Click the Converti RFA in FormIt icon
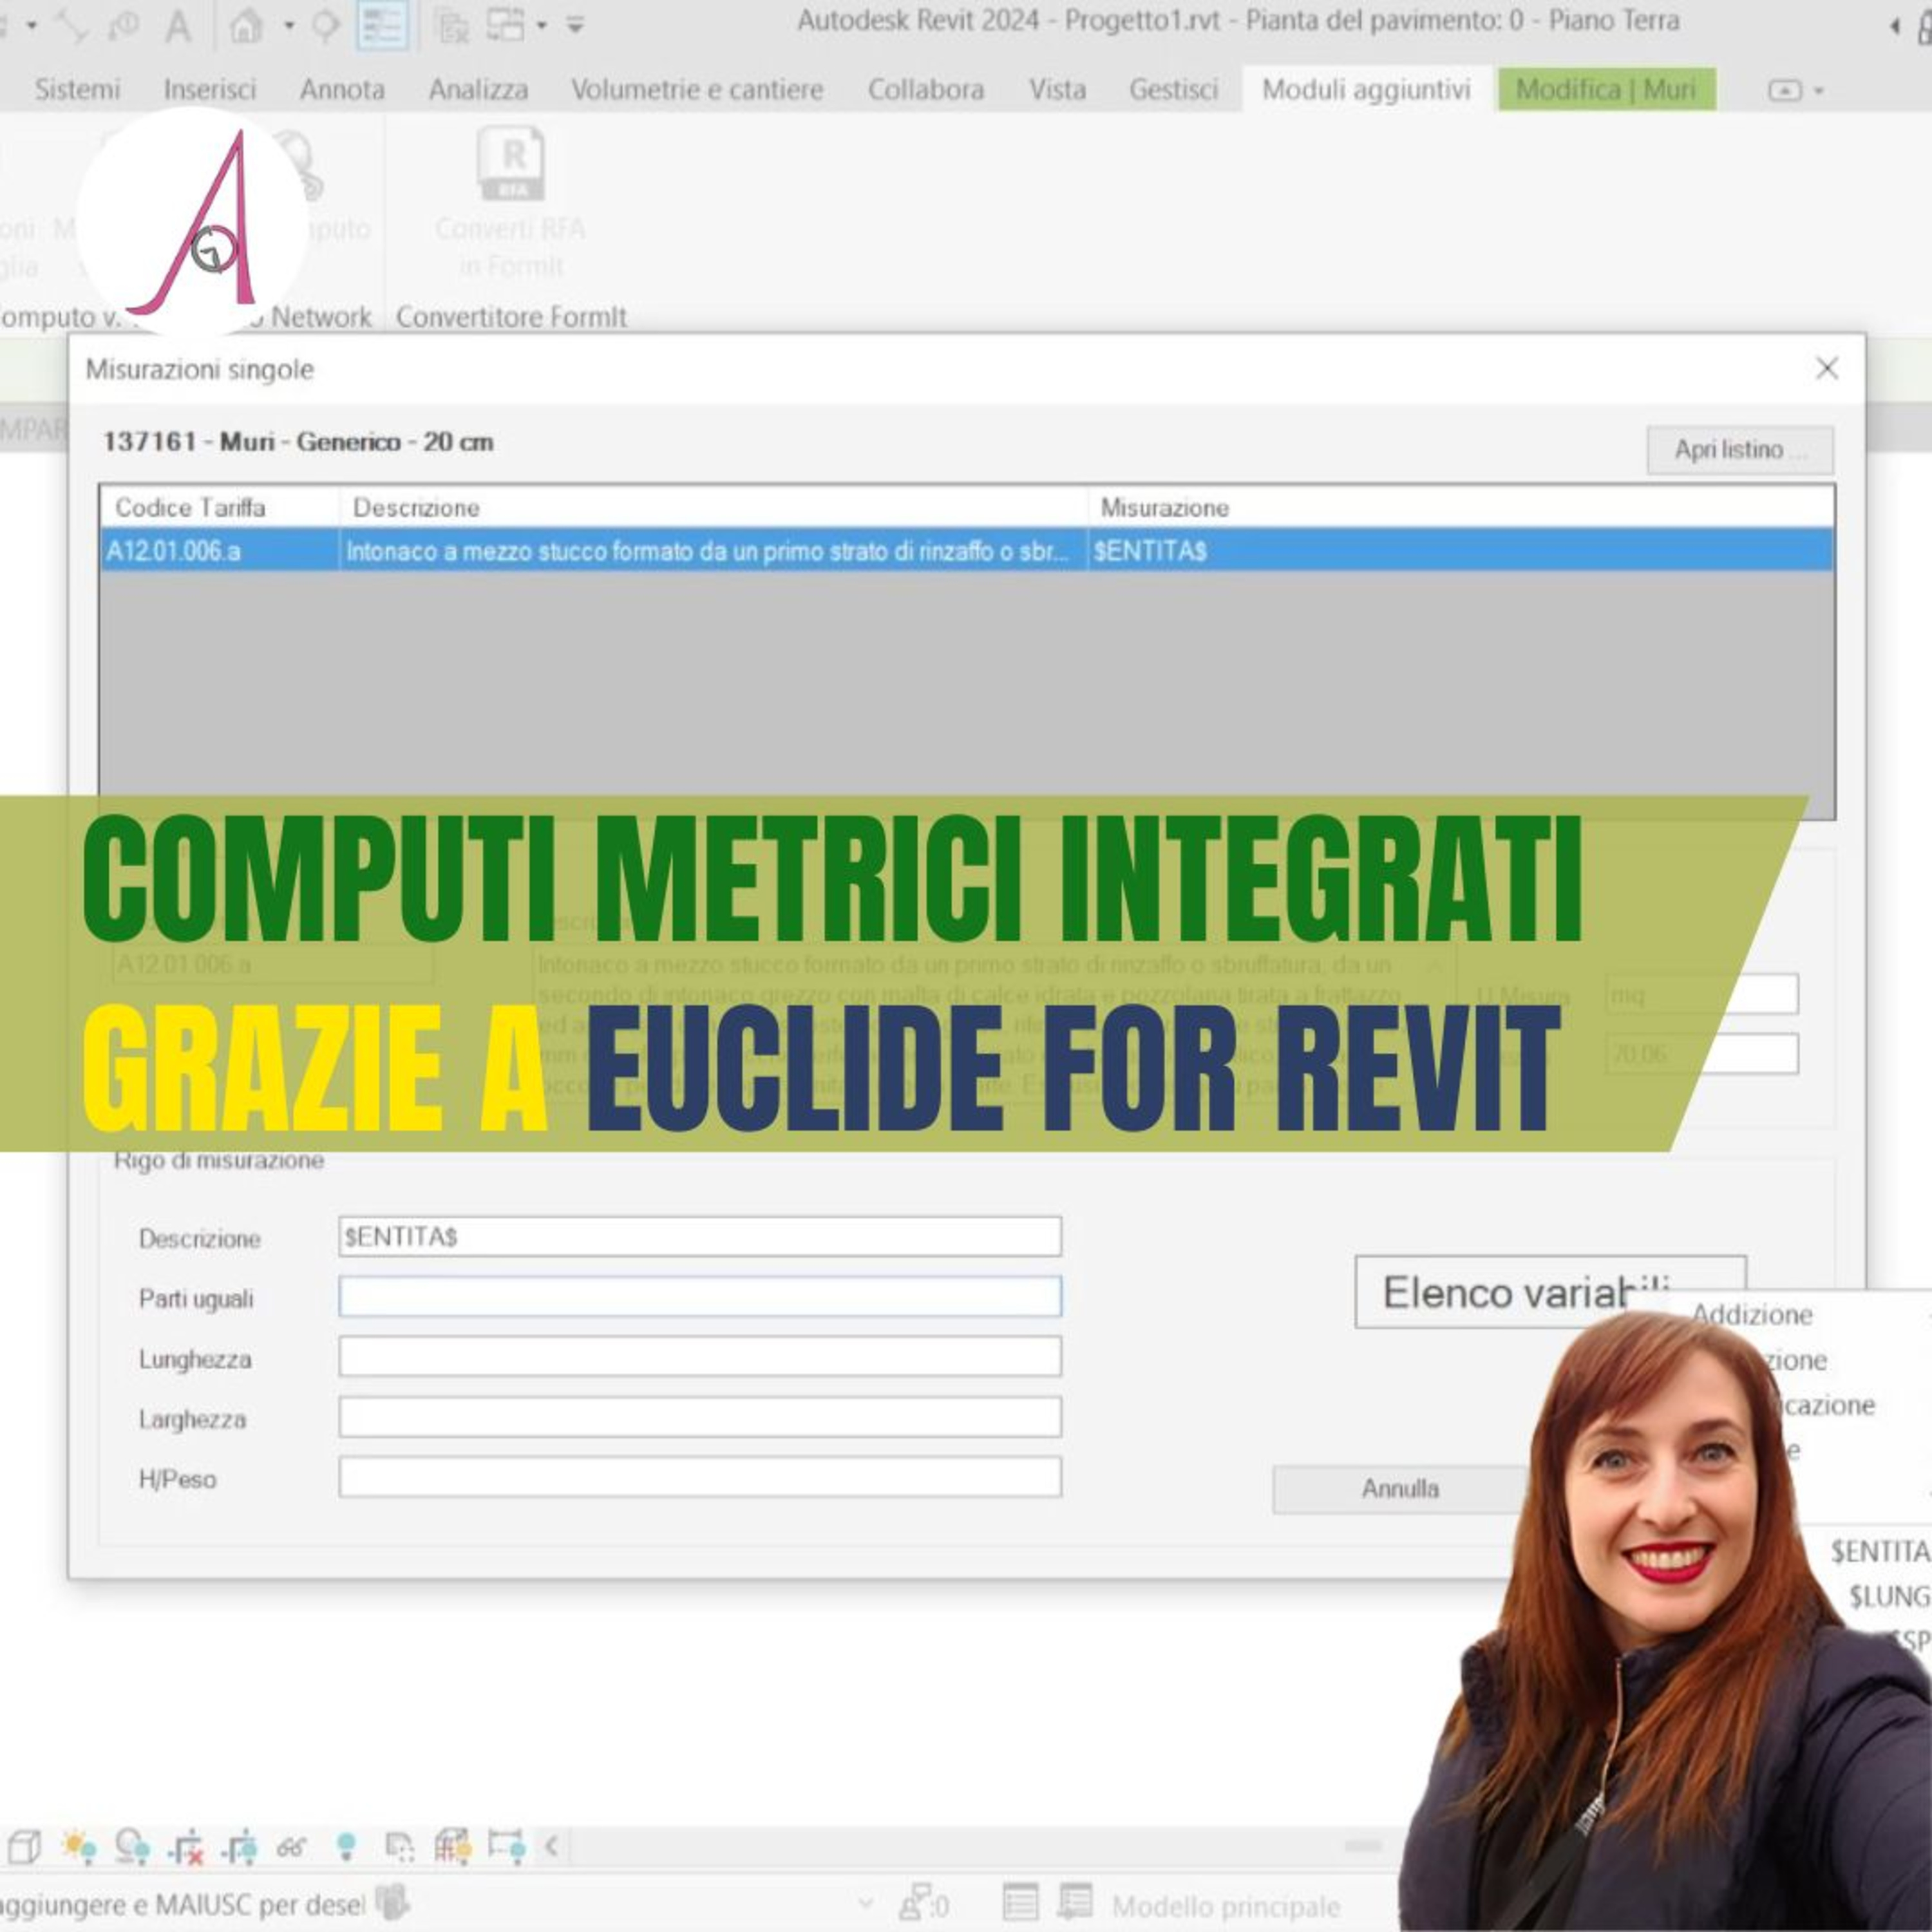 (x=510, y=203)
